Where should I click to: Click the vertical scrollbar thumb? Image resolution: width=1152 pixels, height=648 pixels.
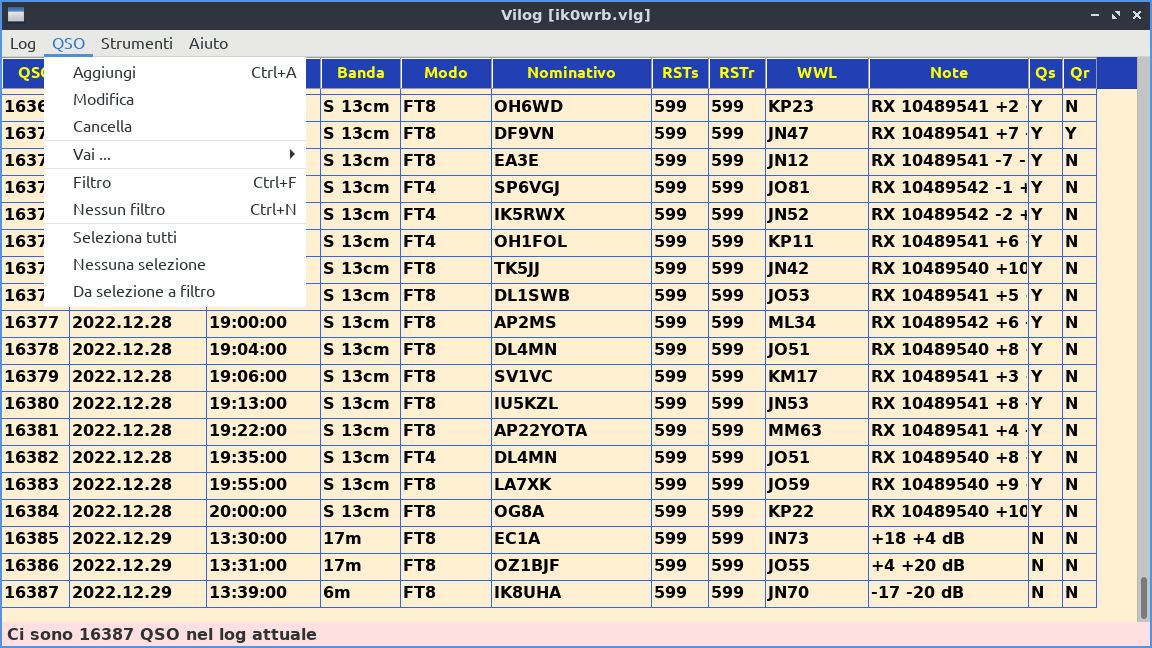[1143, 598]
